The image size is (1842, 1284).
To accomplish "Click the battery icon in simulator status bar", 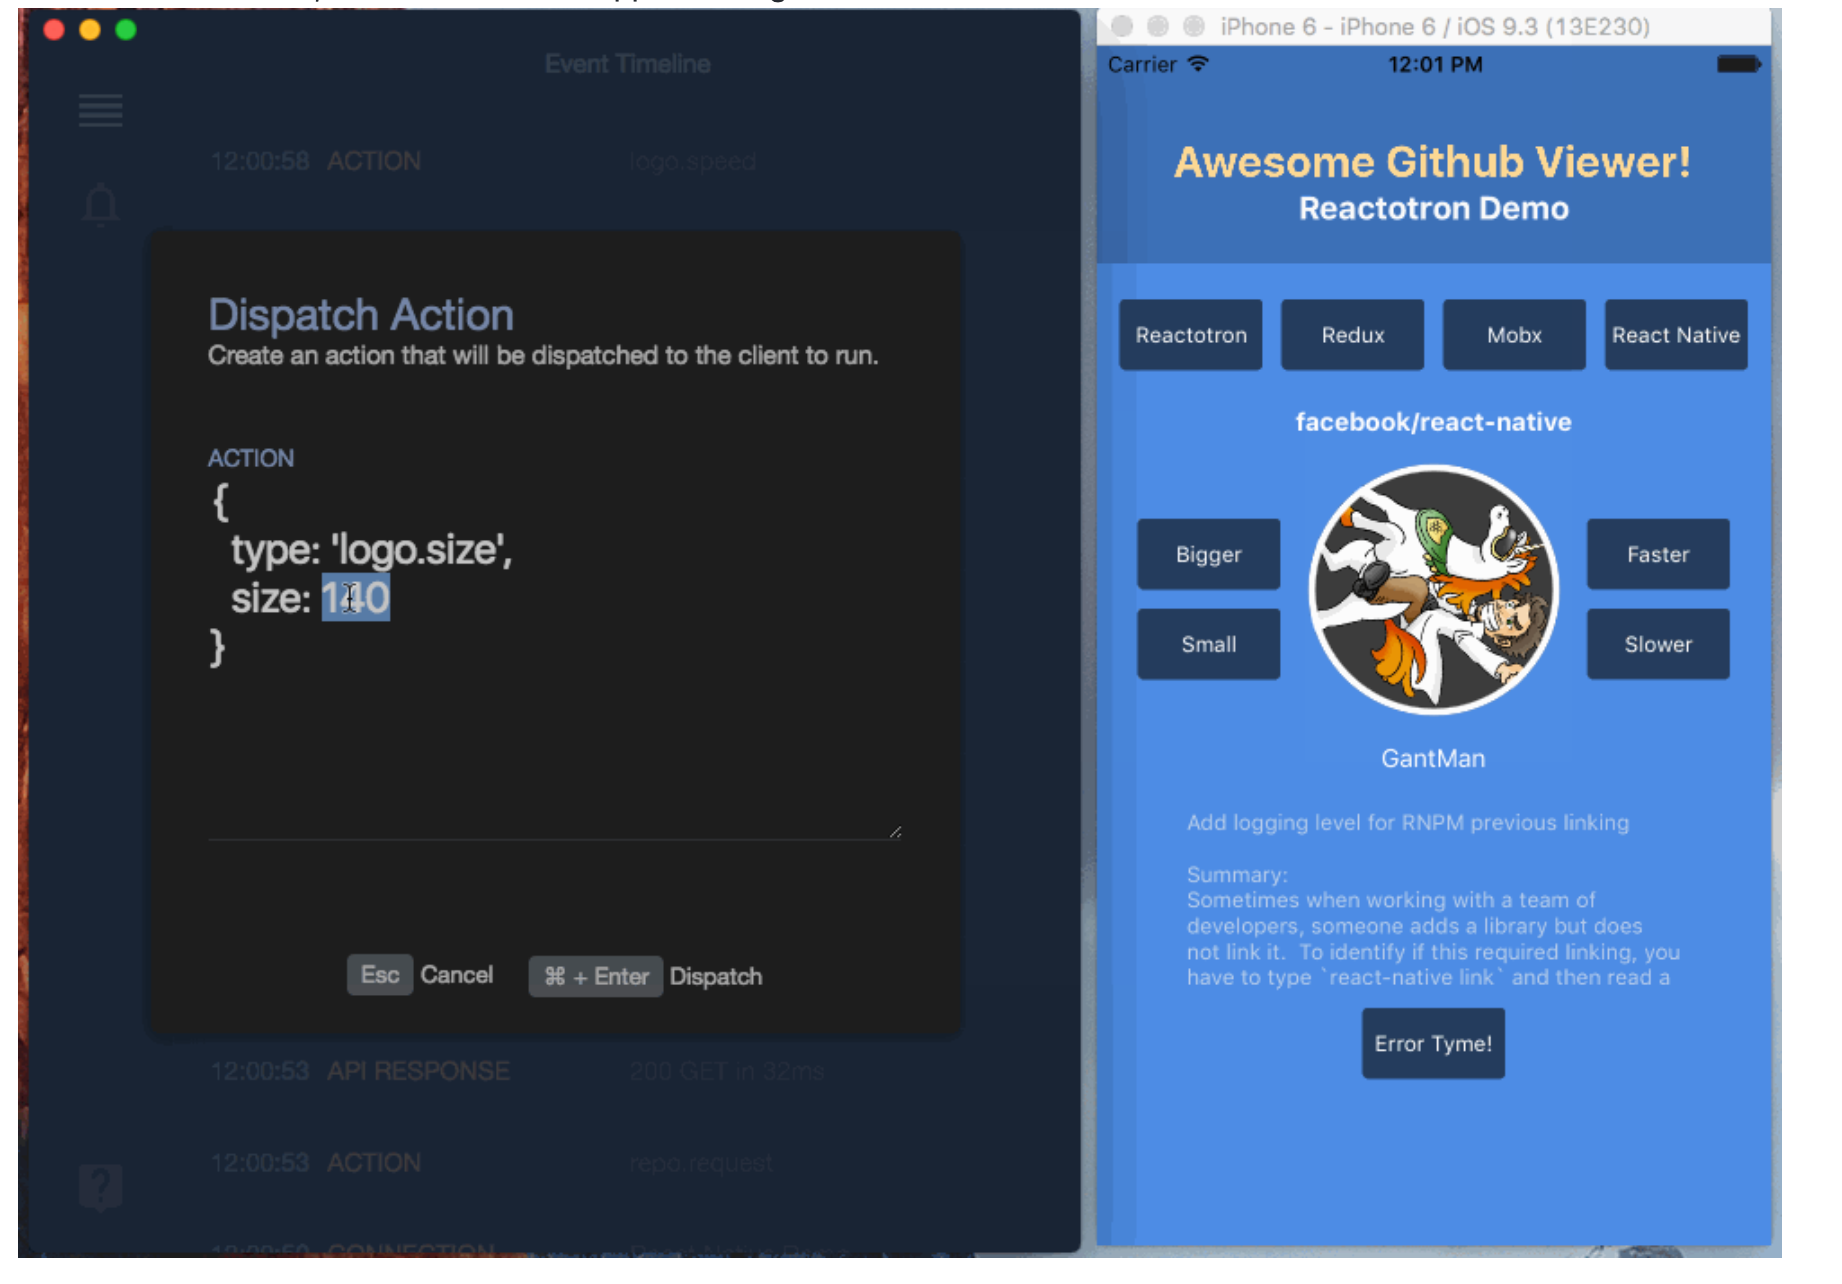I will (1739, 64).
